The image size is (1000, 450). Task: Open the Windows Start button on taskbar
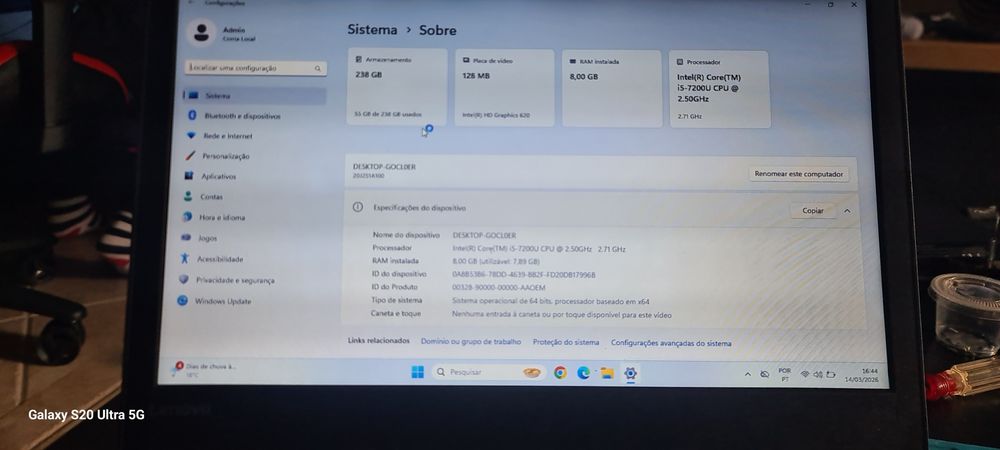pos(418,372)
